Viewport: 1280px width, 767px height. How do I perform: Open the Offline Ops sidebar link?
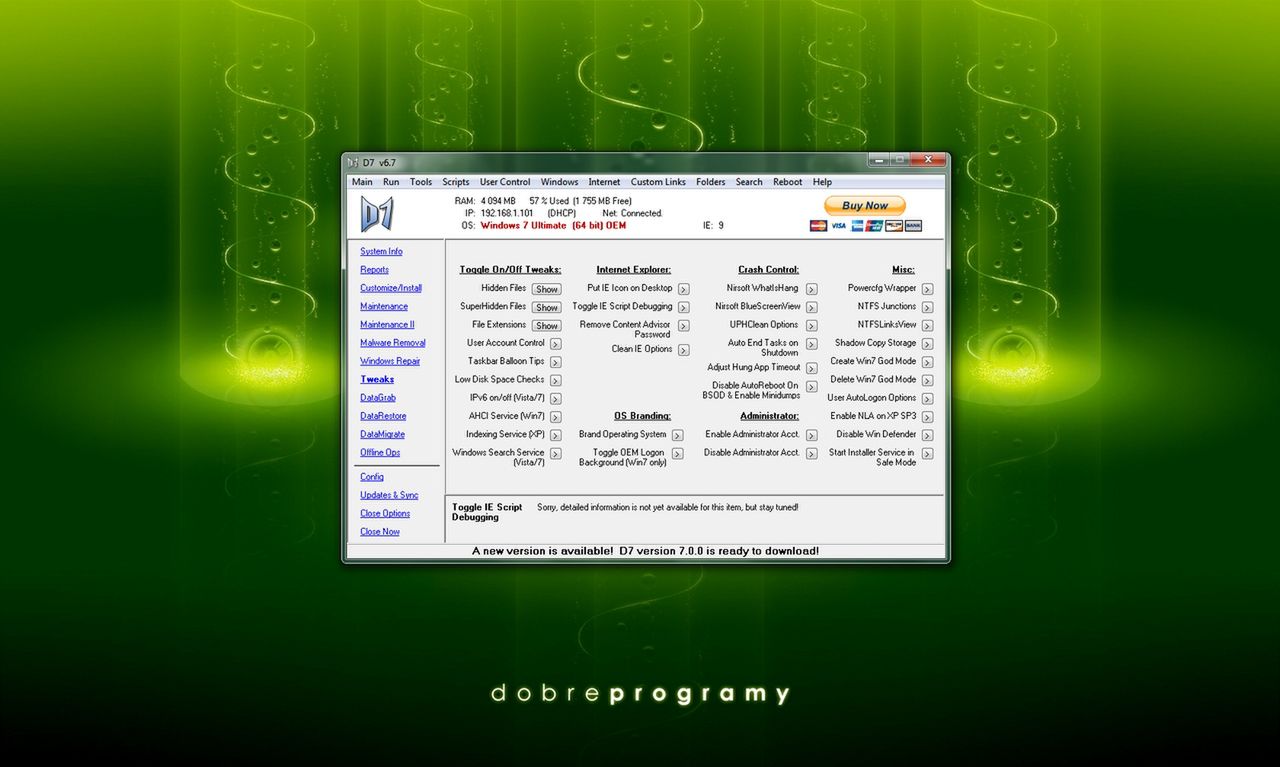tap(380, 453)
